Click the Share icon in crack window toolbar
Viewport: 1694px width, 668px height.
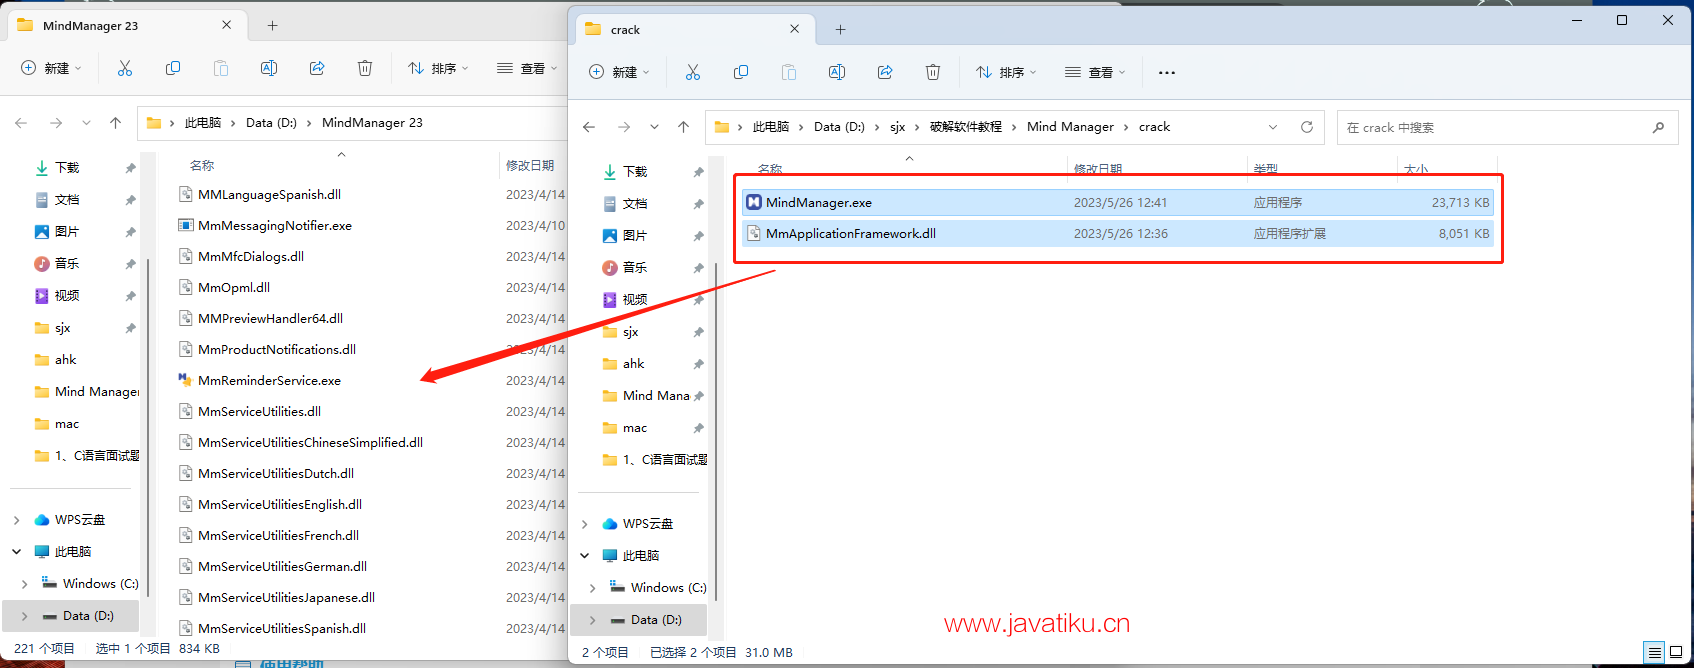[x=885, y=72]
